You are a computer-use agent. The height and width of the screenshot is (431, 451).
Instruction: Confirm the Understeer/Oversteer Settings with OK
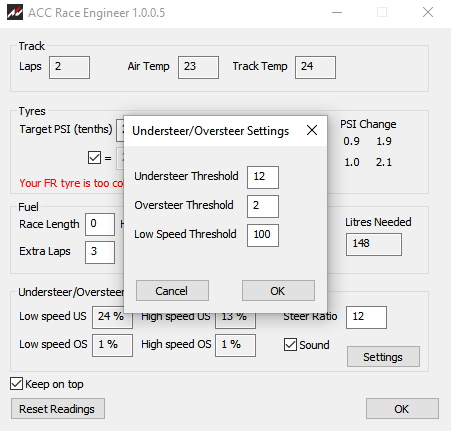pos(278,291)
